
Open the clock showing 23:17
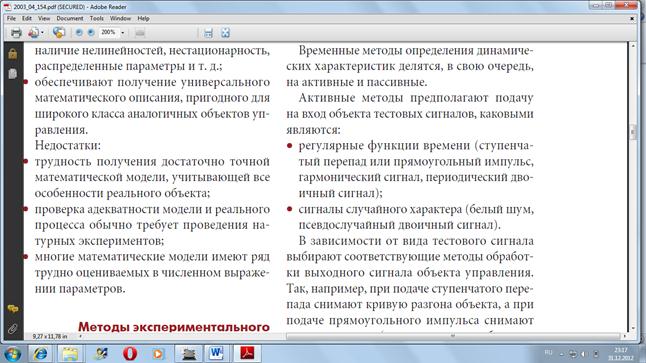pos(620,354)
